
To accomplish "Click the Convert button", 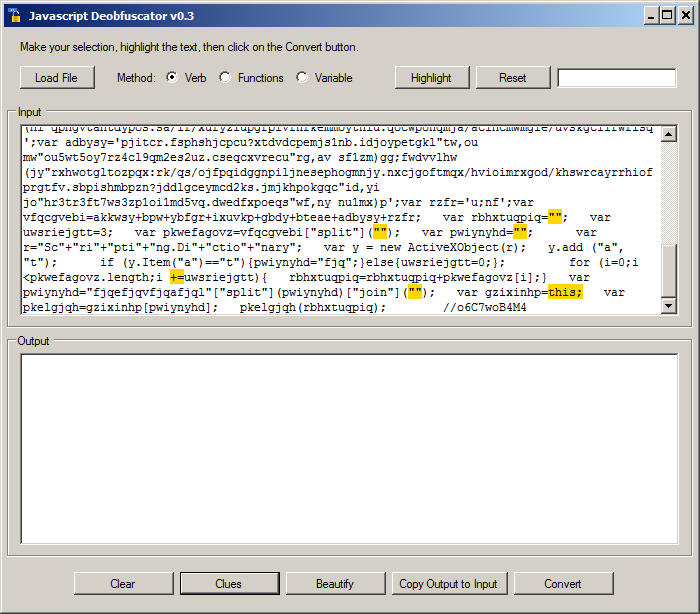I will point(563,584).
